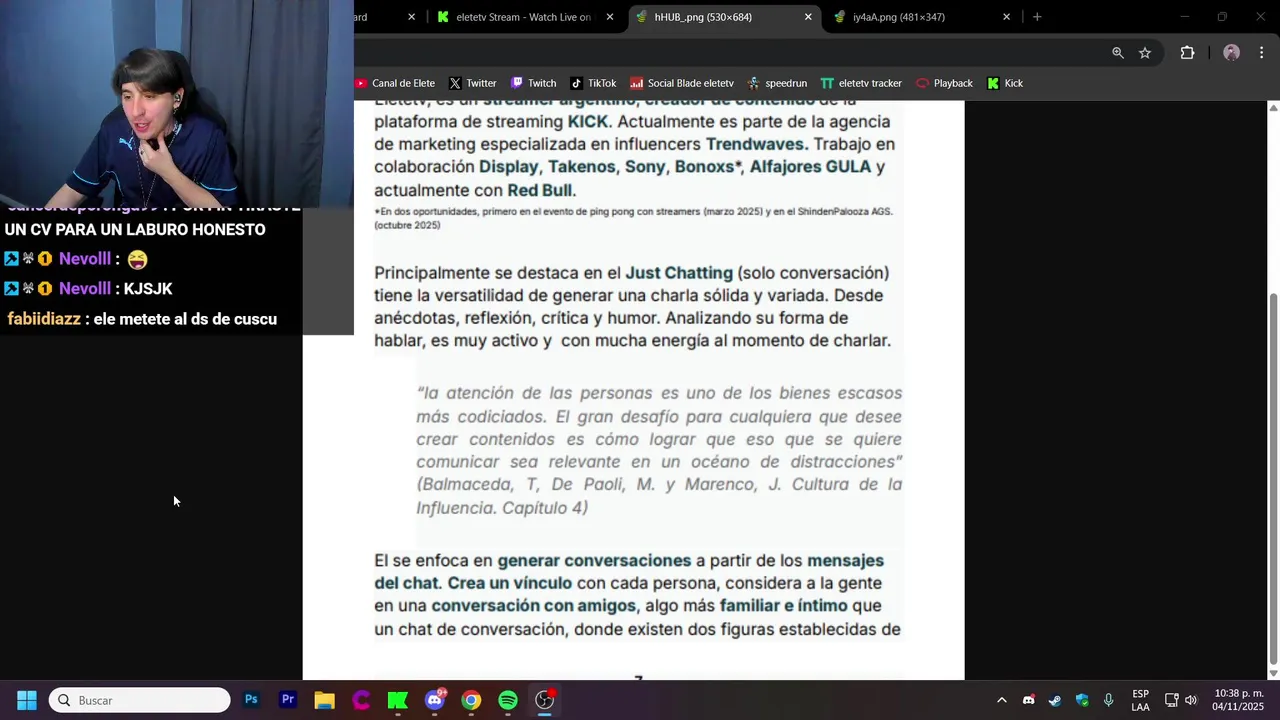
Task: Open the Canal de Elete bookmark
Action: point(395,83)
